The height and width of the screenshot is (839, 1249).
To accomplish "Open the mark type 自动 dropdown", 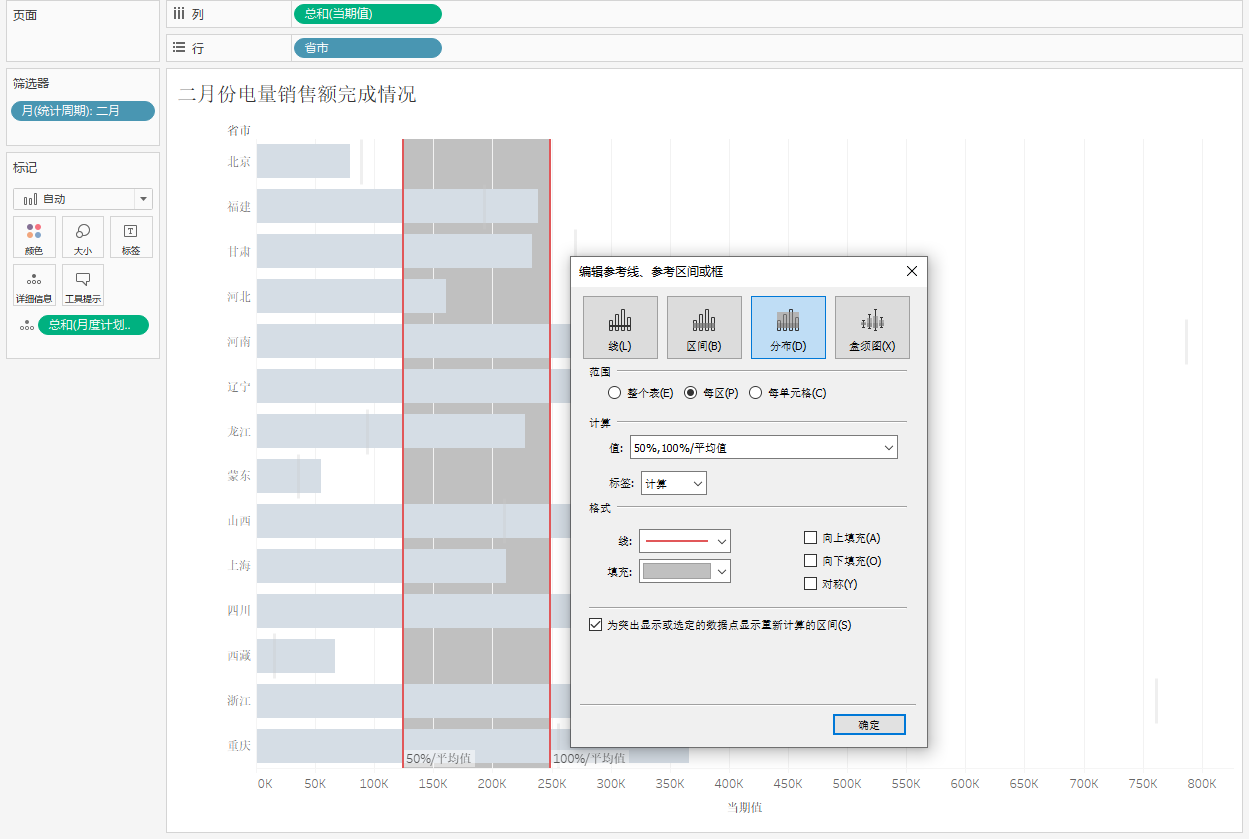I will pyautogui.click(x=83, y=199).
